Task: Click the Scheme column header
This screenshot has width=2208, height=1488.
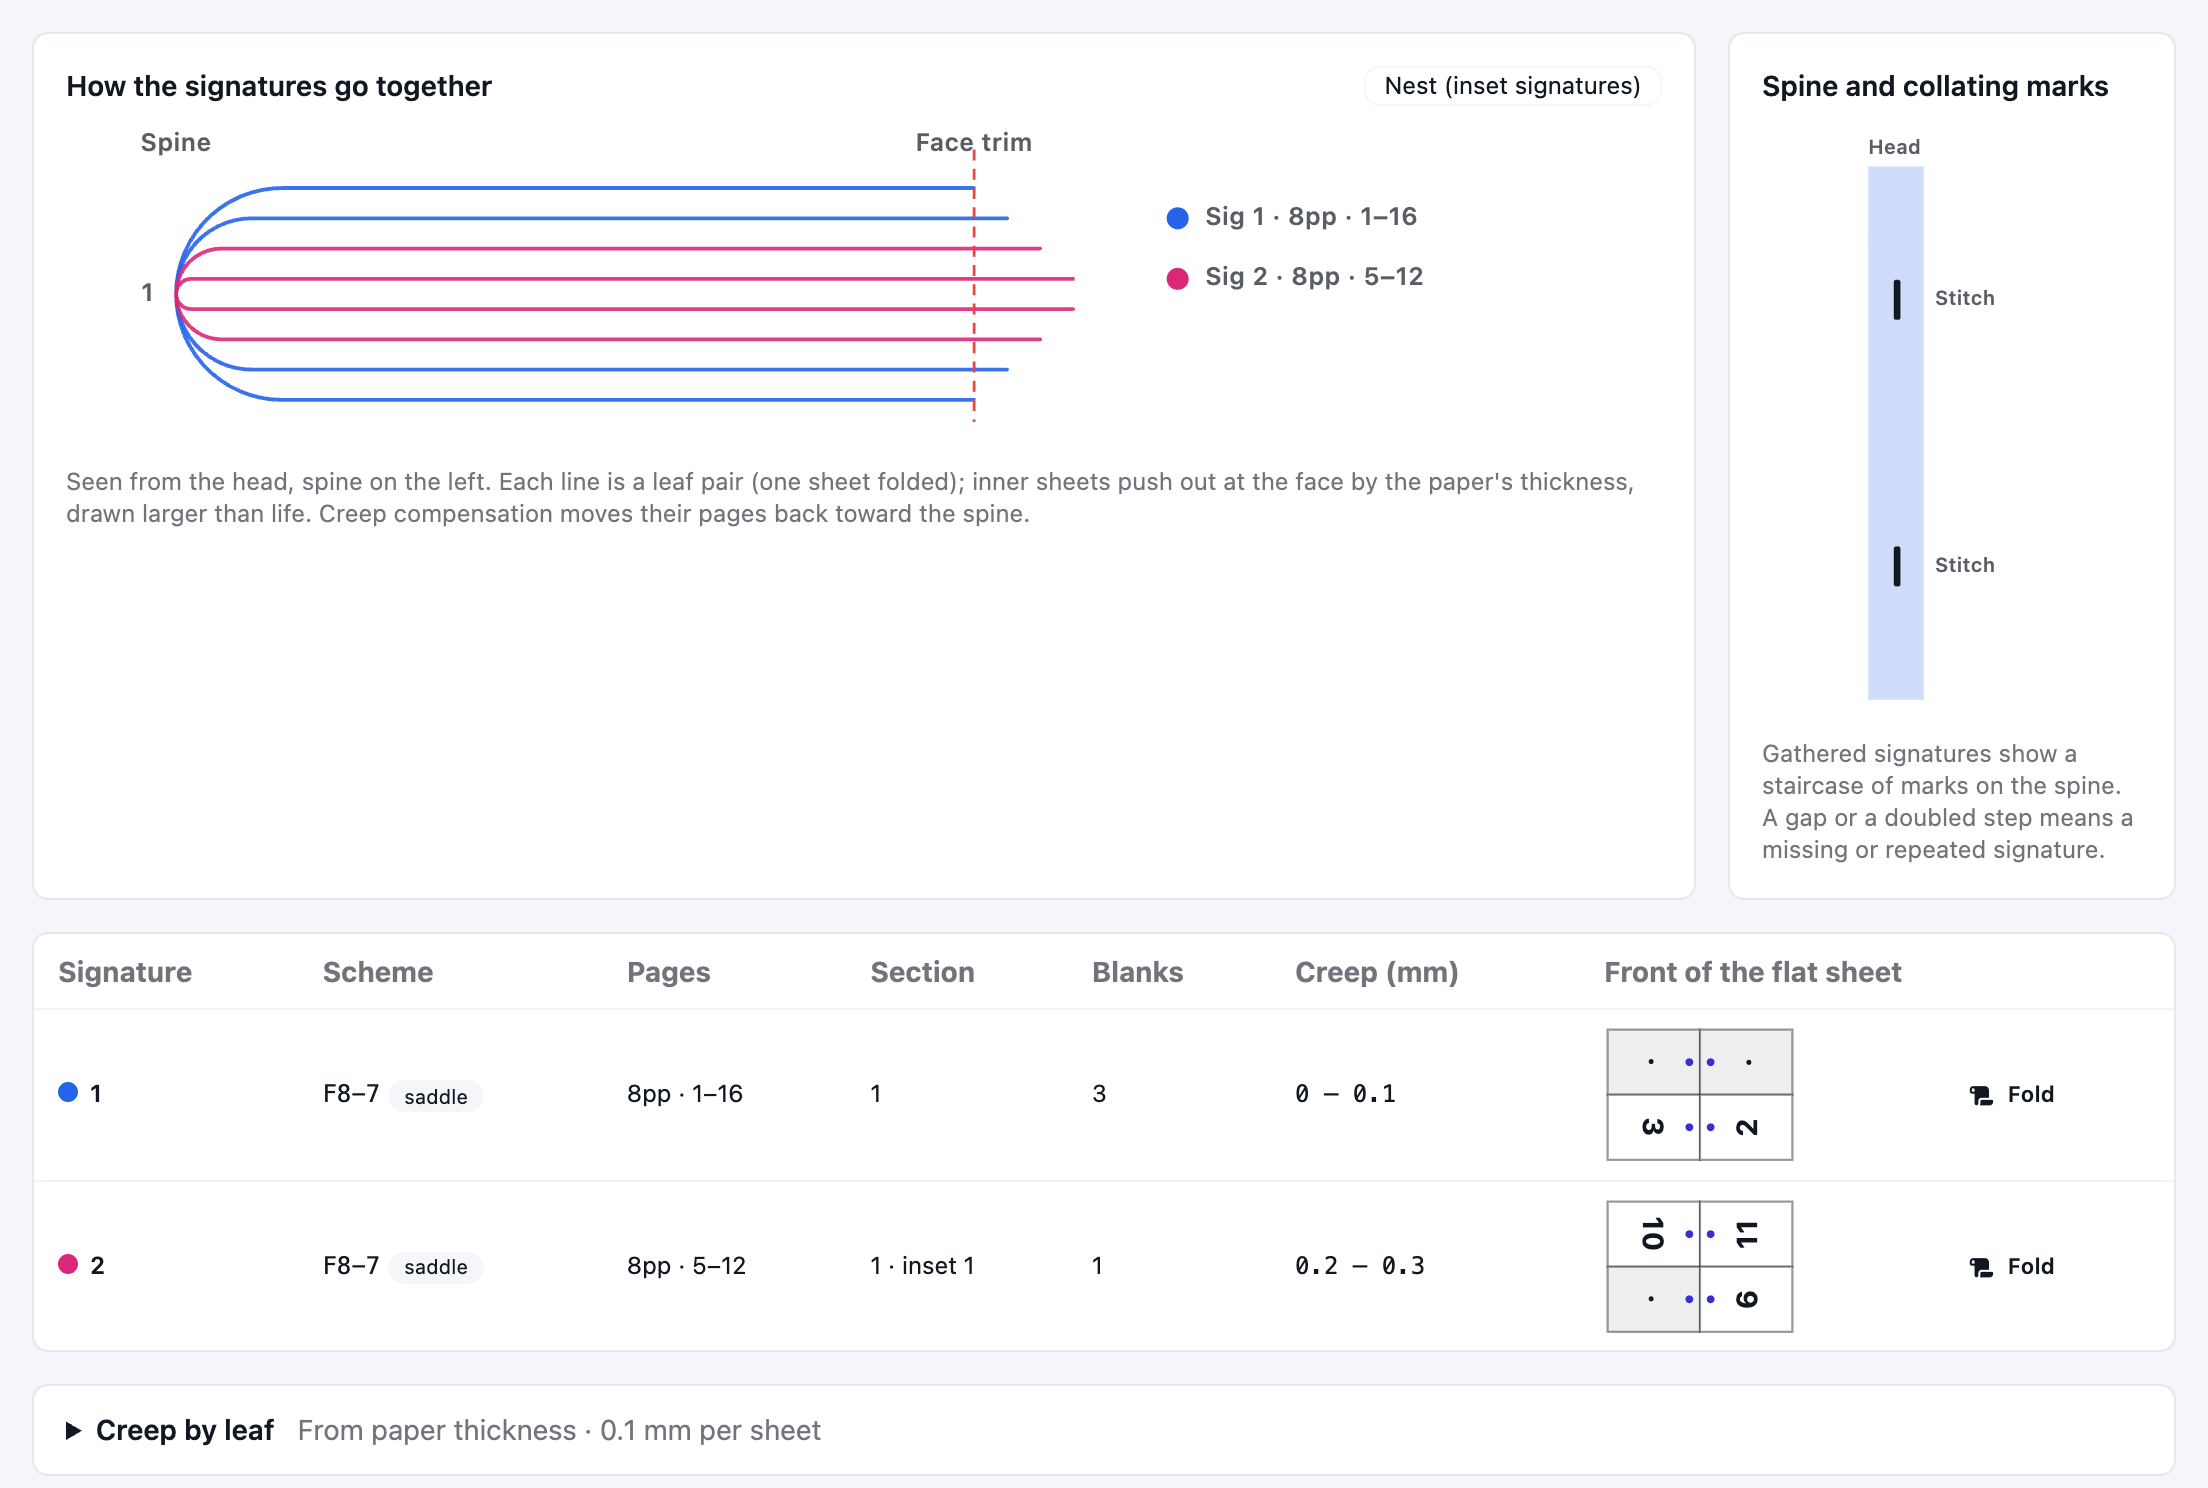Action: click(378, 972)
